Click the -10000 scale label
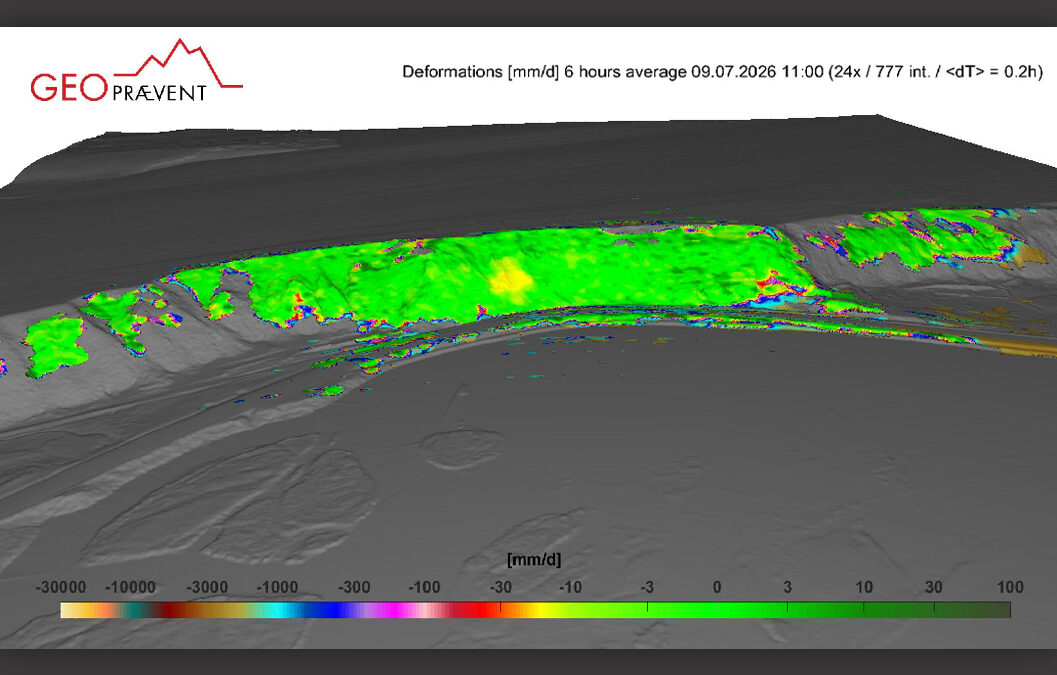Screen dimensions: 1057x675 tap(131, 587)
